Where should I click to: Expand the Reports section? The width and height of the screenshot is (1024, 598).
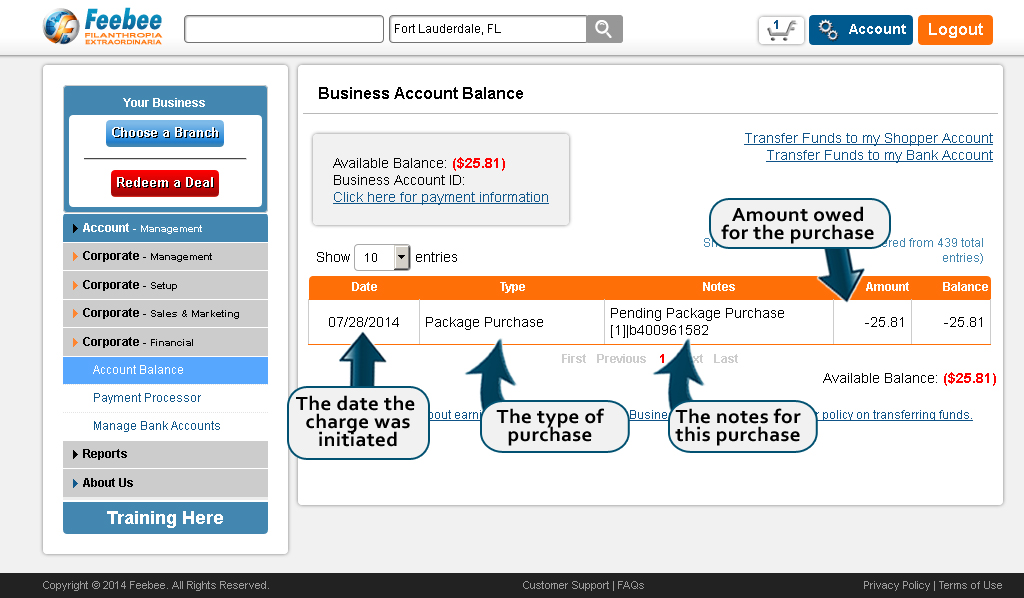[165, 454]
